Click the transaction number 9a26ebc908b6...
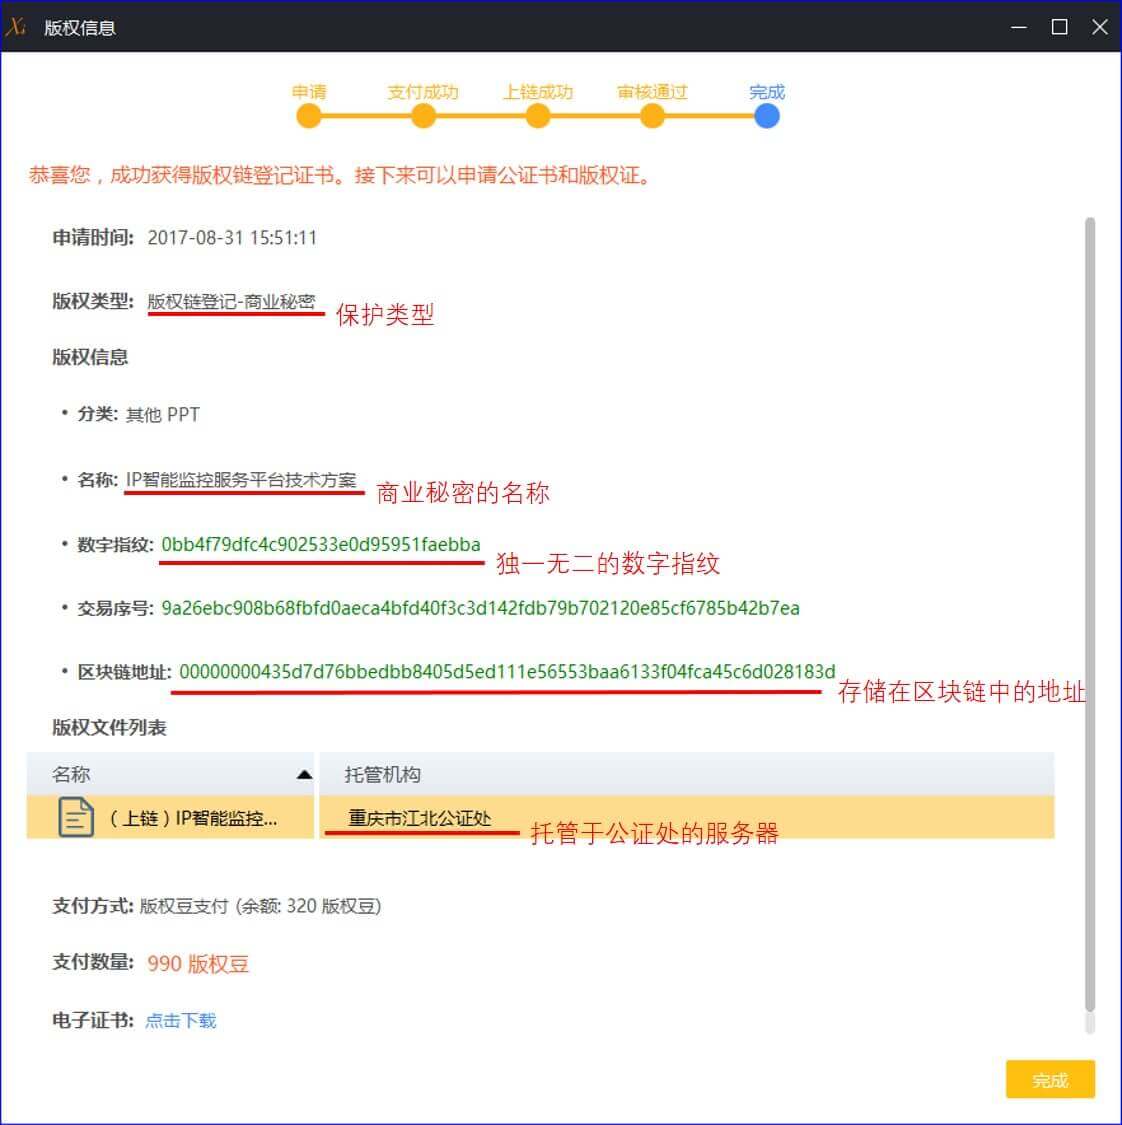The width and height of the screenshot is (1122, 1125). click(480, 608)
